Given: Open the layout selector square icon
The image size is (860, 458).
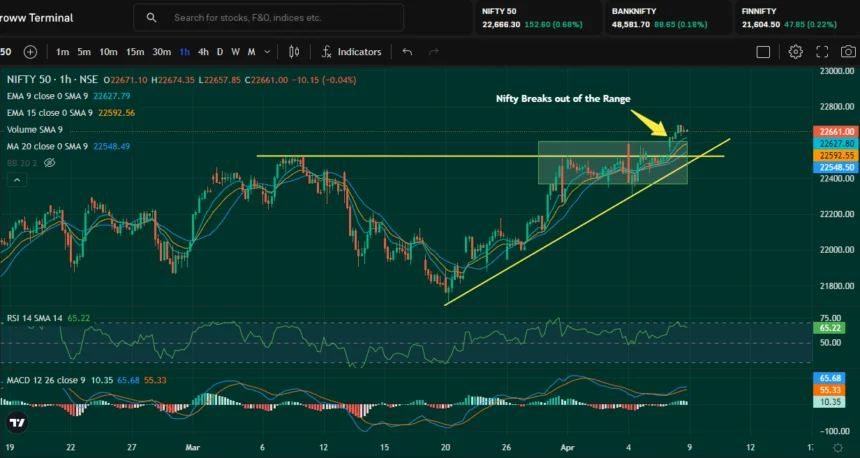Looking at the screenshot, I should pos(763,52).
